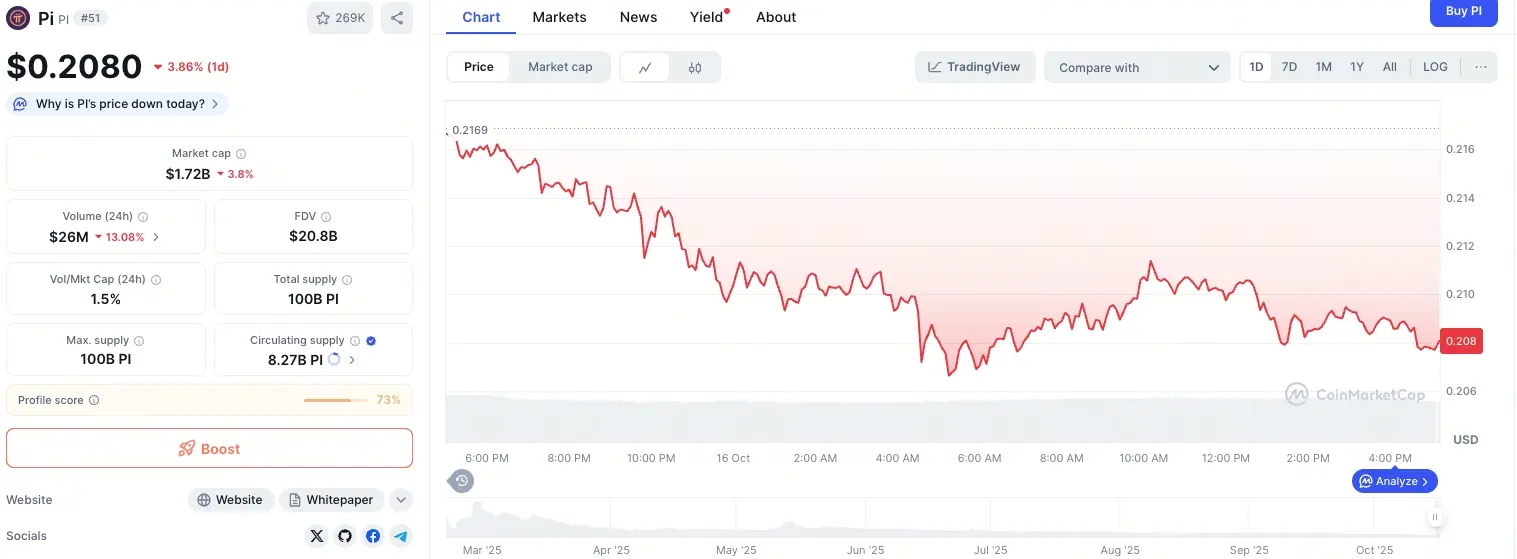Add Pi to watchlist with star icon
Image resolution: width=1517 pixels, height=559 pixels.
[x=340, y=18]
